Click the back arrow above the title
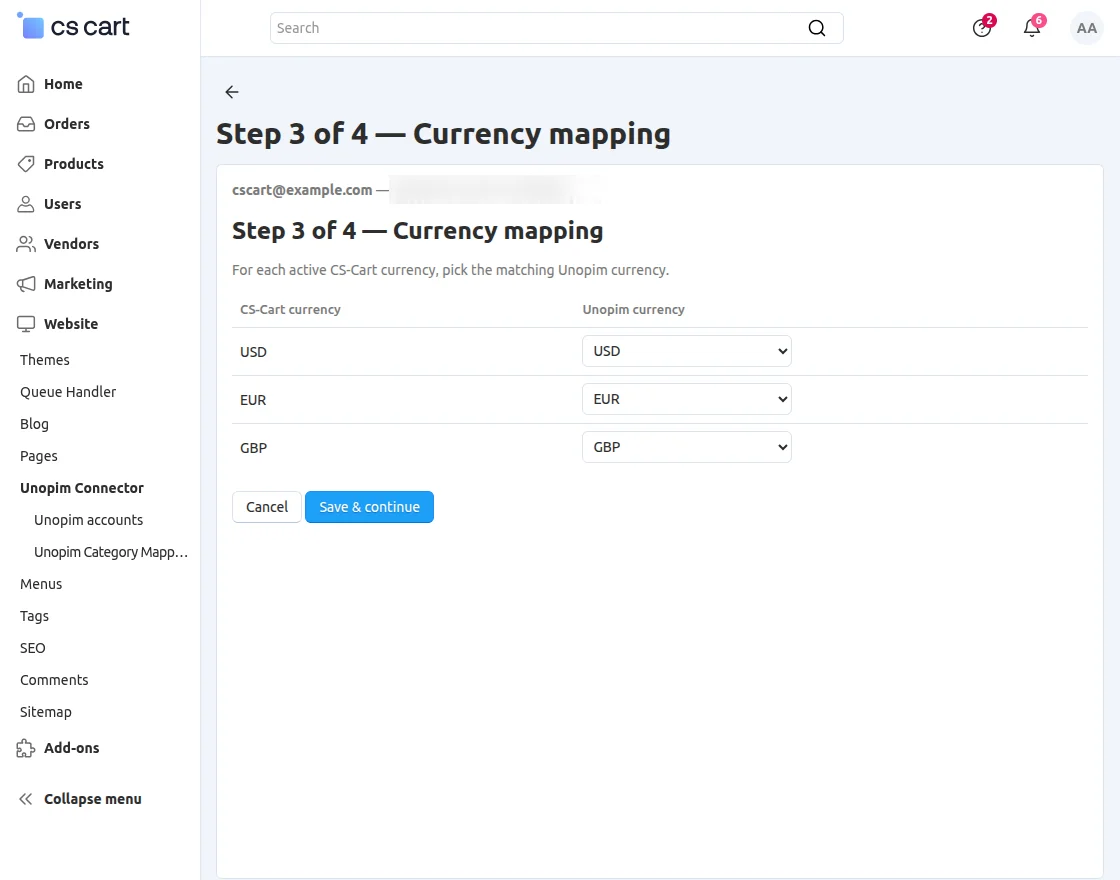This screenshot has width=1120, height=880. pos(231,91)
